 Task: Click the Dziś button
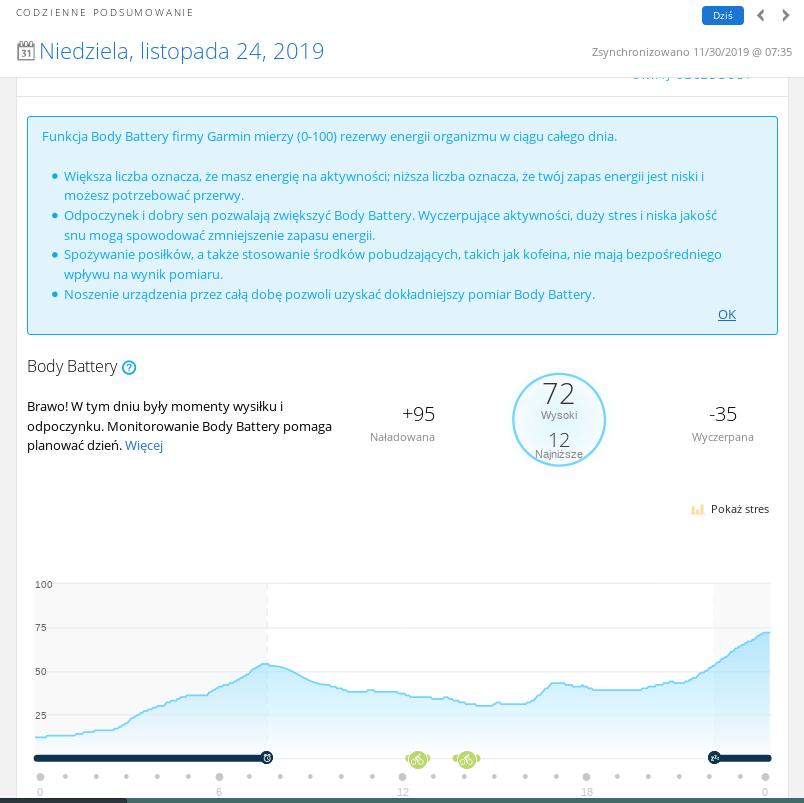(722, 15)
